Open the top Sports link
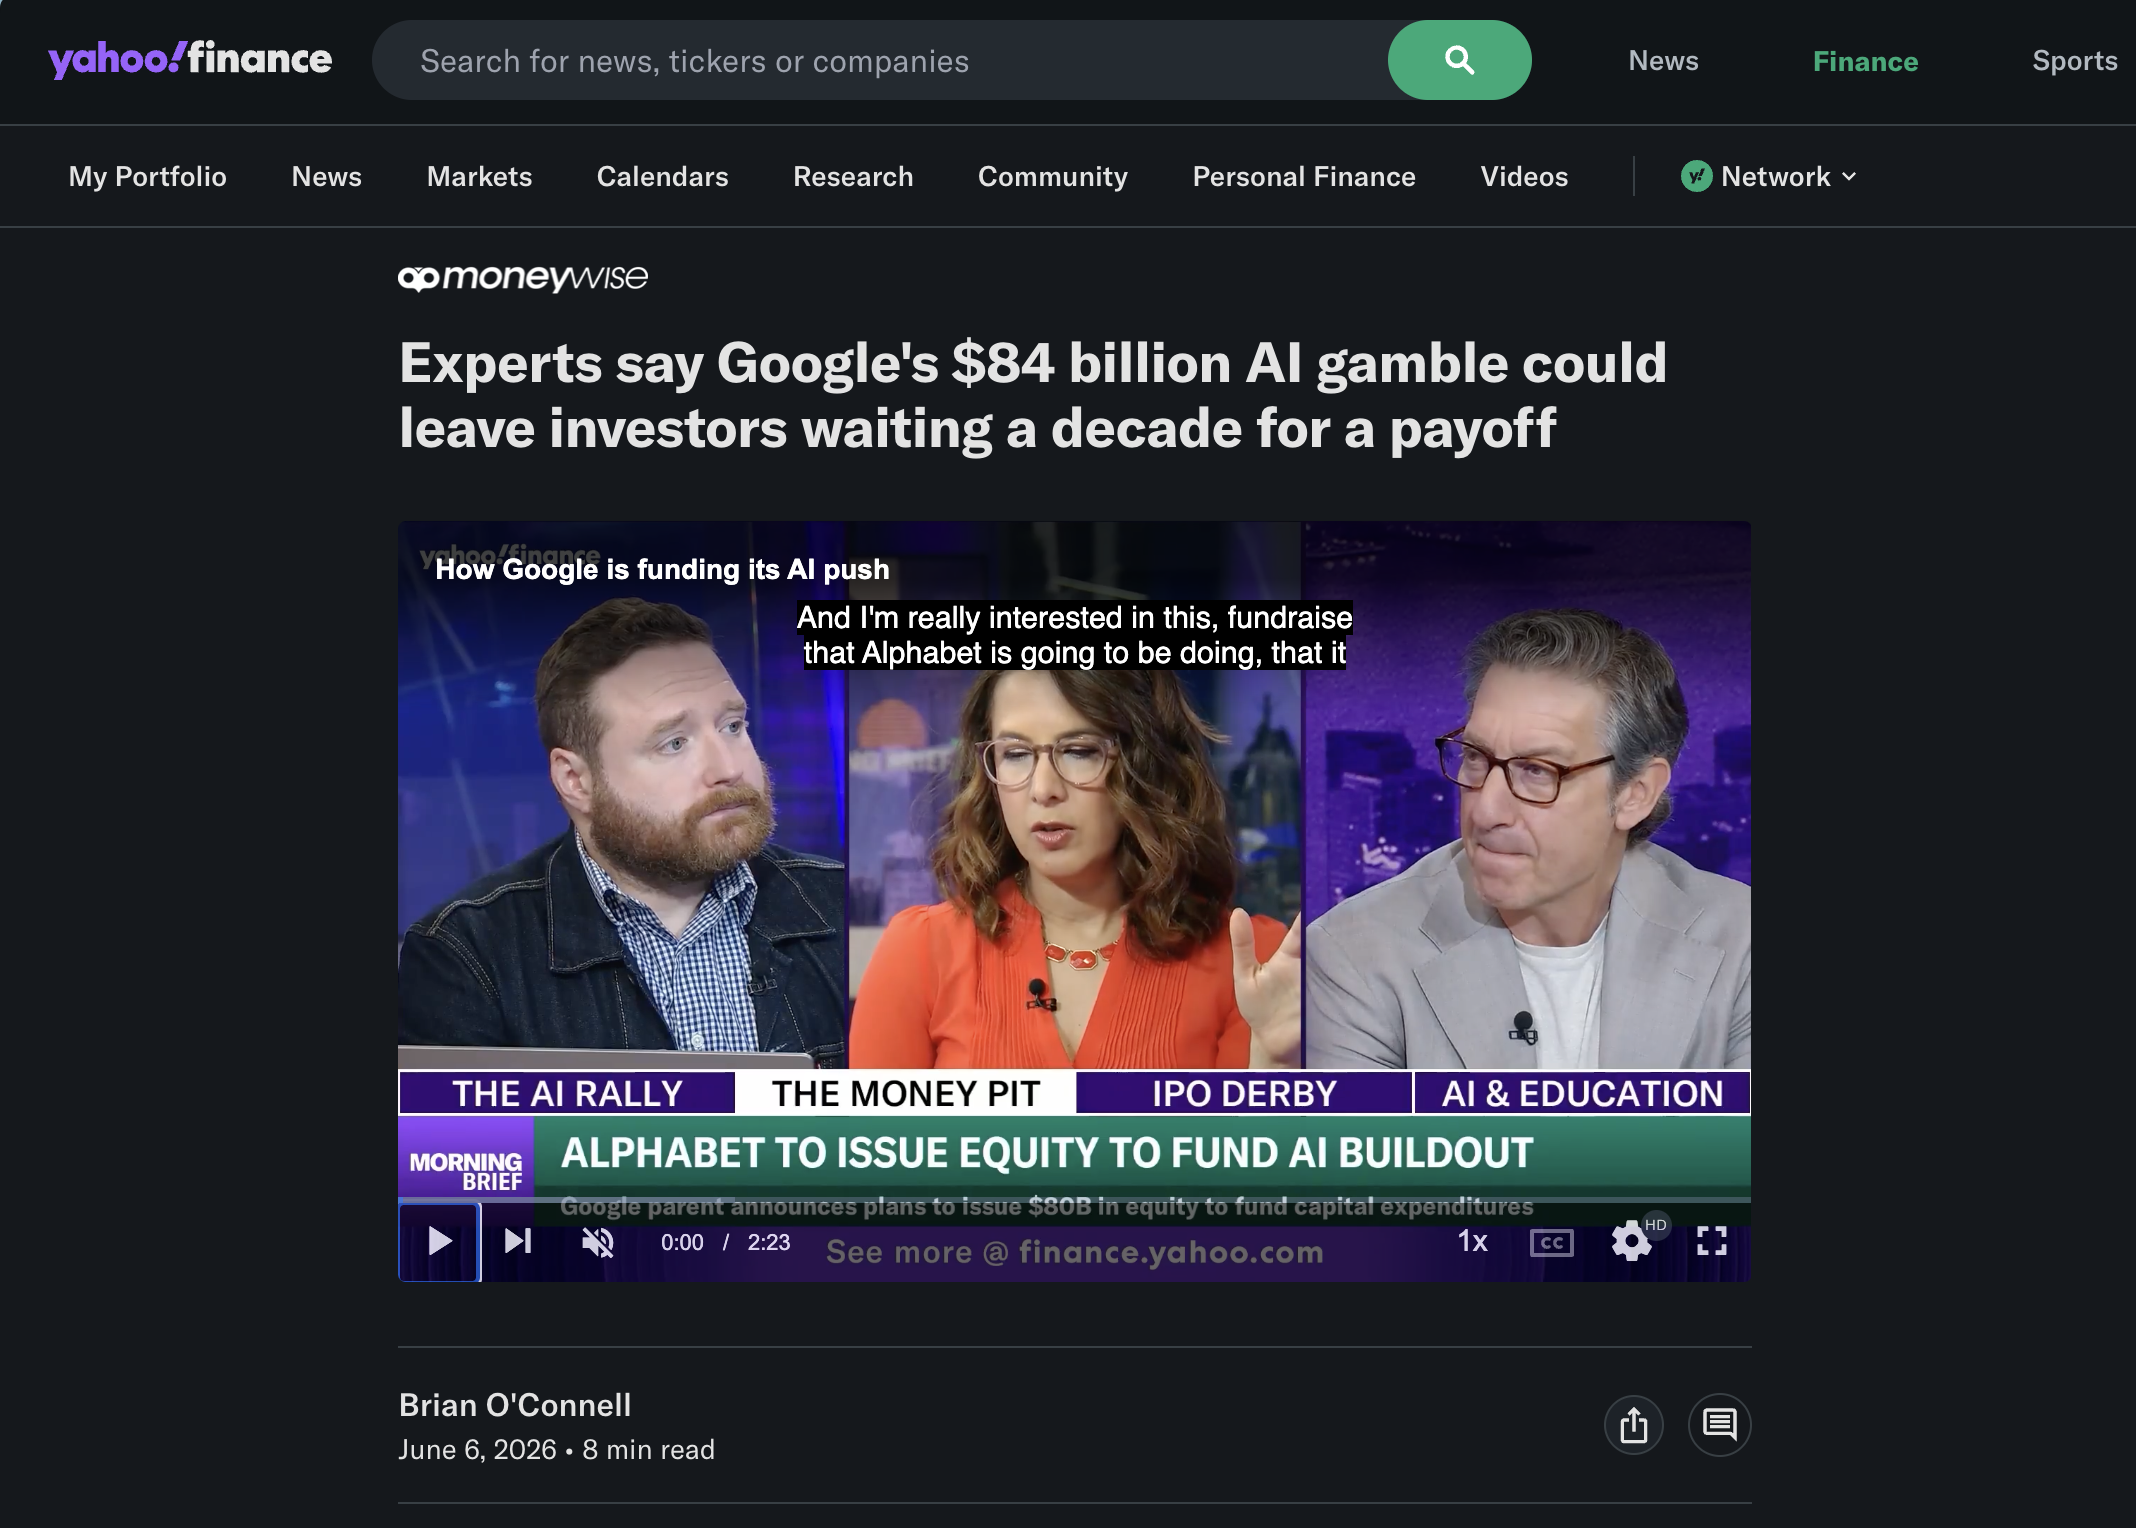Viewport: 2136px width, 1528px height. click(2075, 61)
